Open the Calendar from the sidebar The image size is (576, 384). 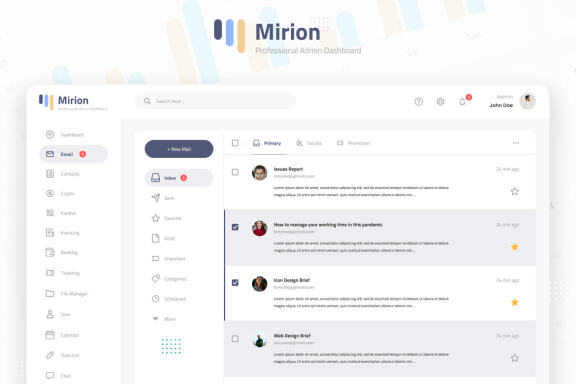(62, 335)
